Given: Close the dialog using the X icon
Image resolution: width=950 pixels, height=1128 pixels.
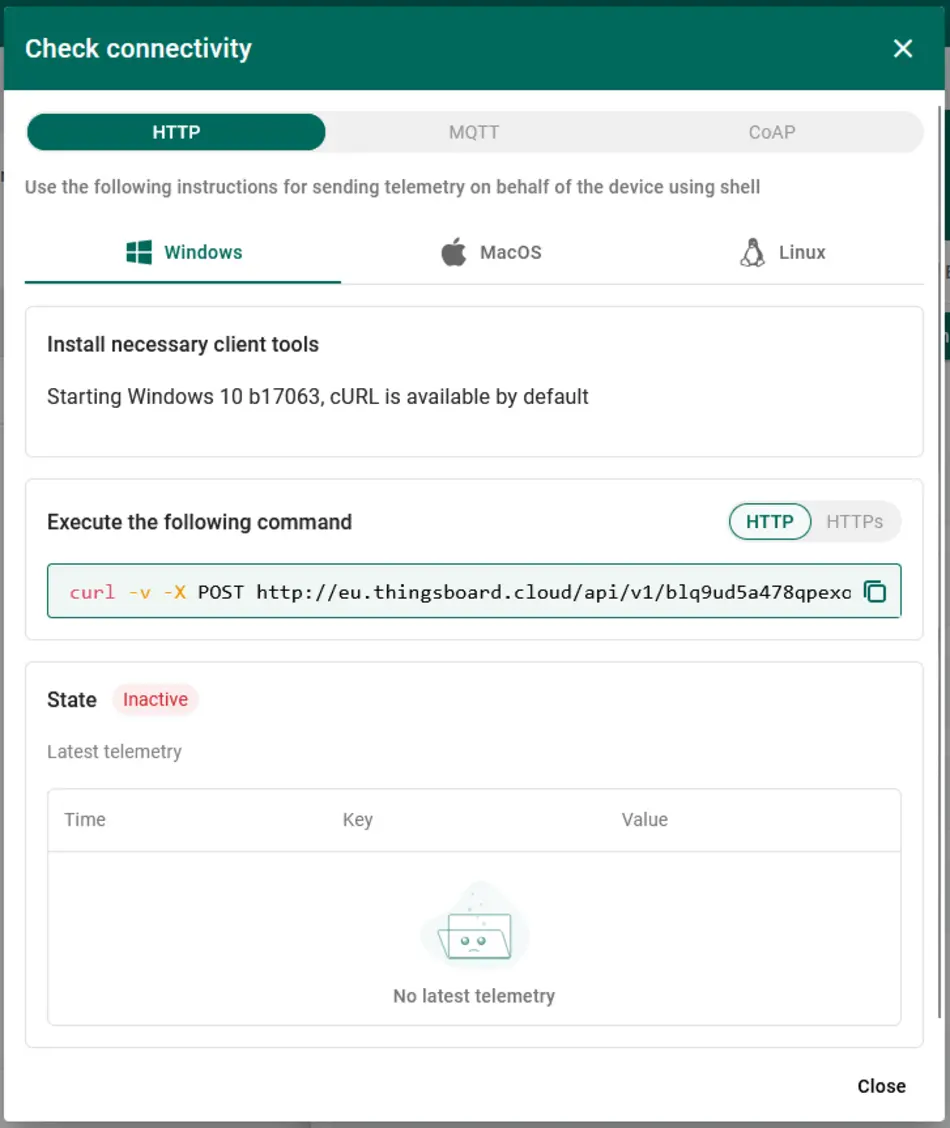Looking at the screenshot, I should [903, 48].
